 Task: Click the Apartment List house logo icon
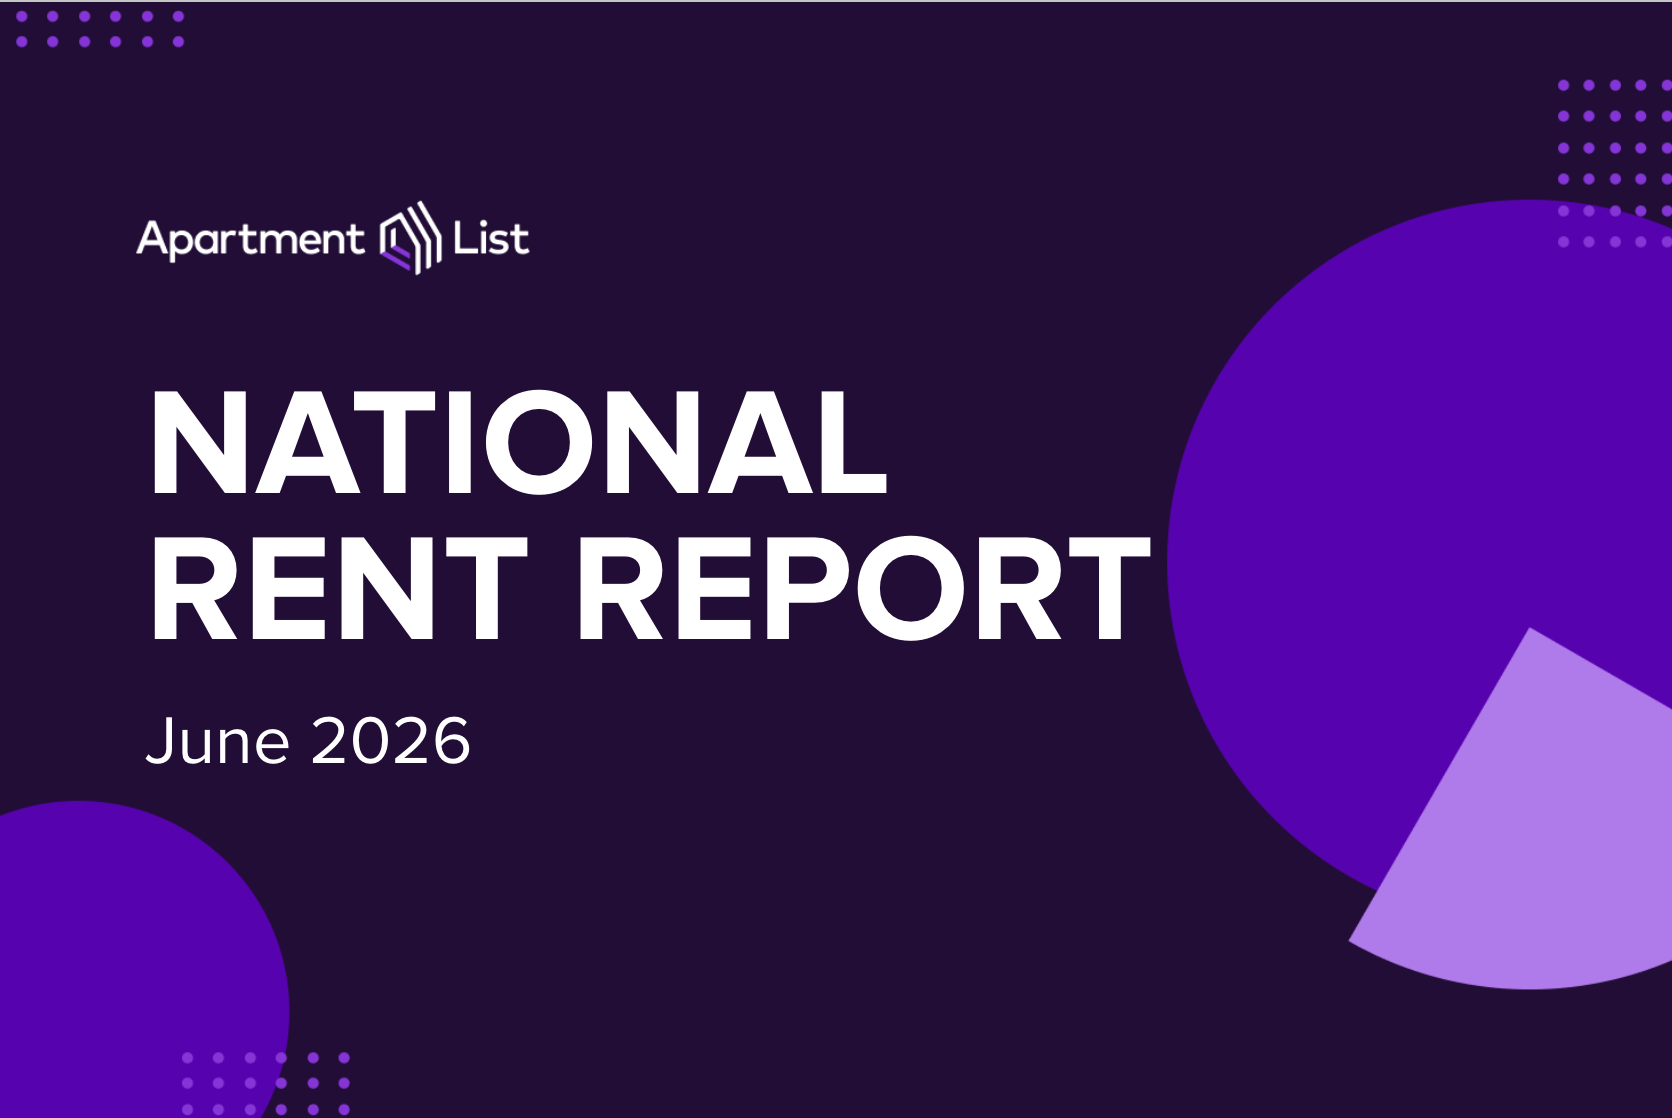click(410, 238)
